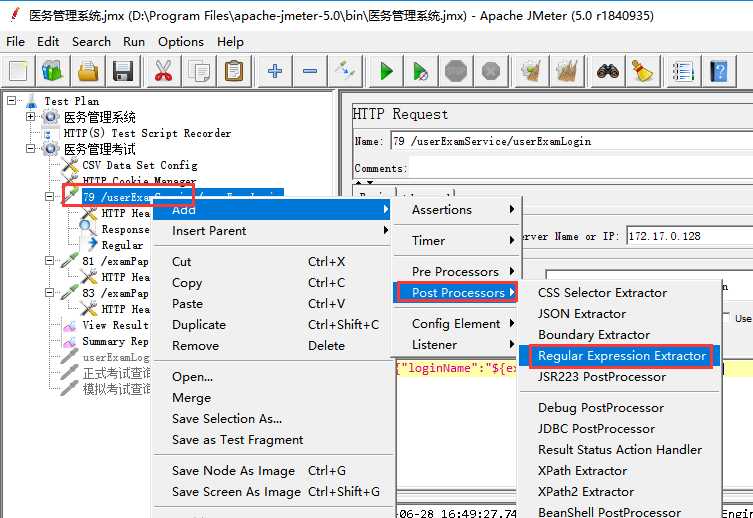753x518 pixels.
Task: Choose XPath2 Extractor
Action: click(619, 492)
